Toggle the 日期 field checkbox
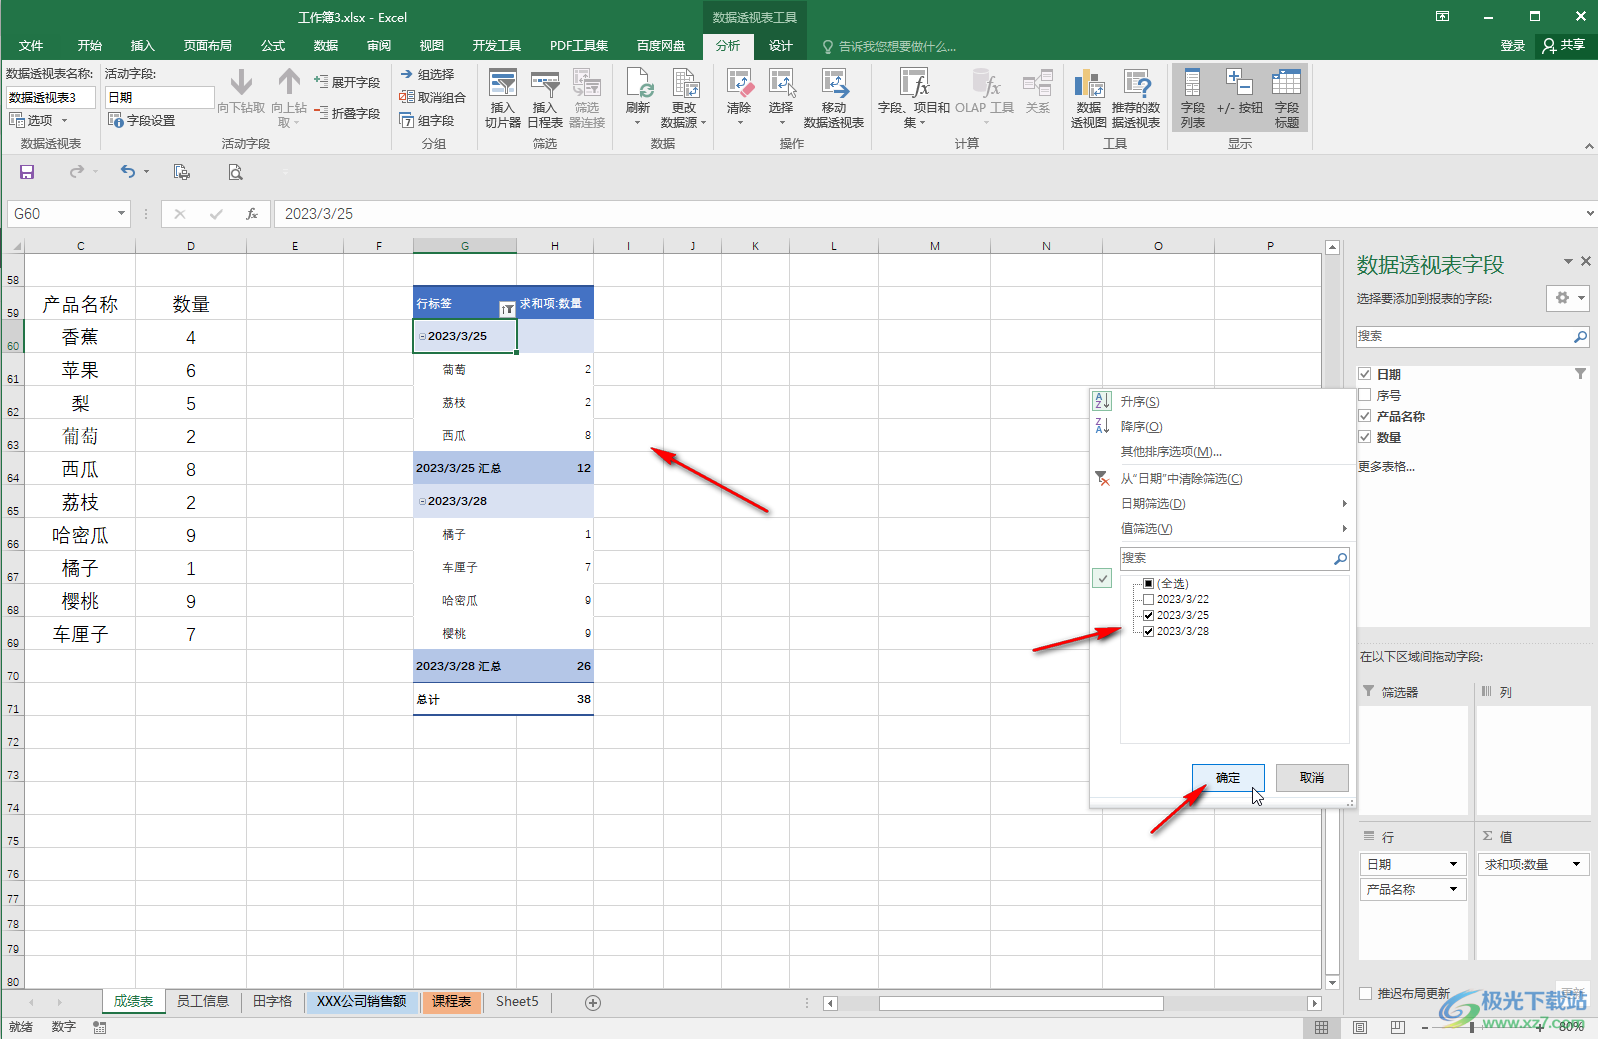1598x1039 pixels. point(1364,374)
